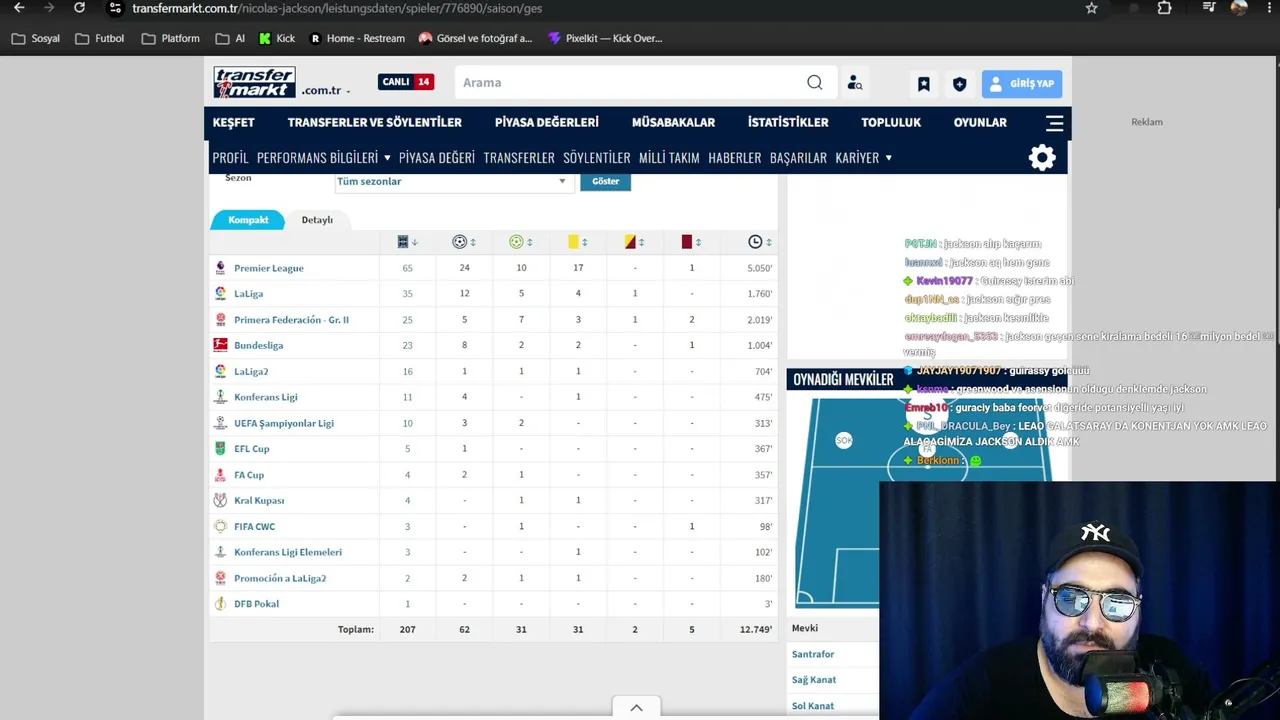Open the DFB Pokal competition link
This screenshot has width=1280, height=720.
click(x=256, y=604)
